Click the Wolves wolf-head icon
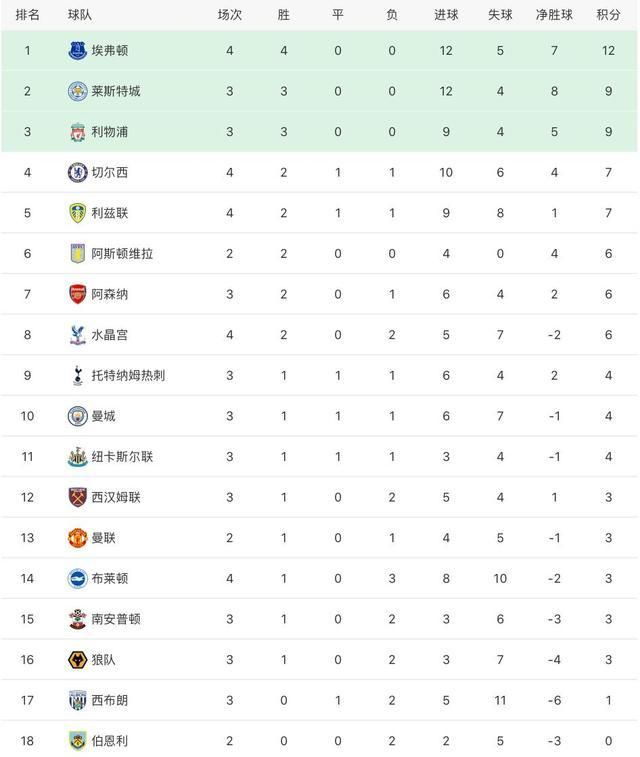 click(77, 659)
